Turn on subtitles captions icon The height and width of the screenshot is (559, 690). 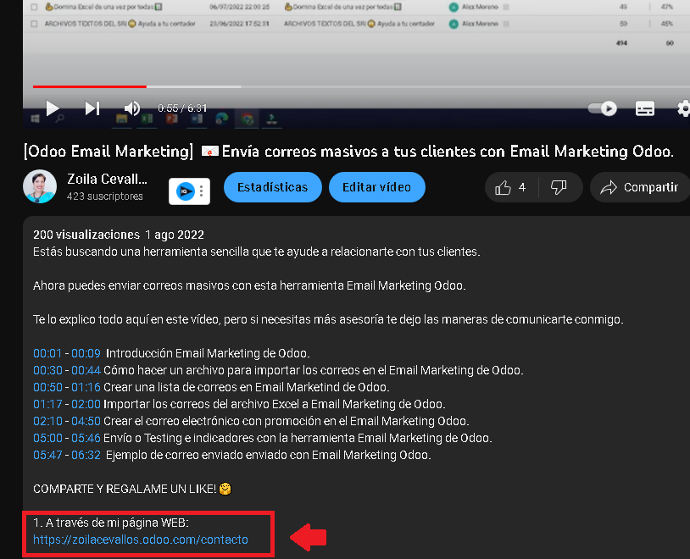click(645, 108)
